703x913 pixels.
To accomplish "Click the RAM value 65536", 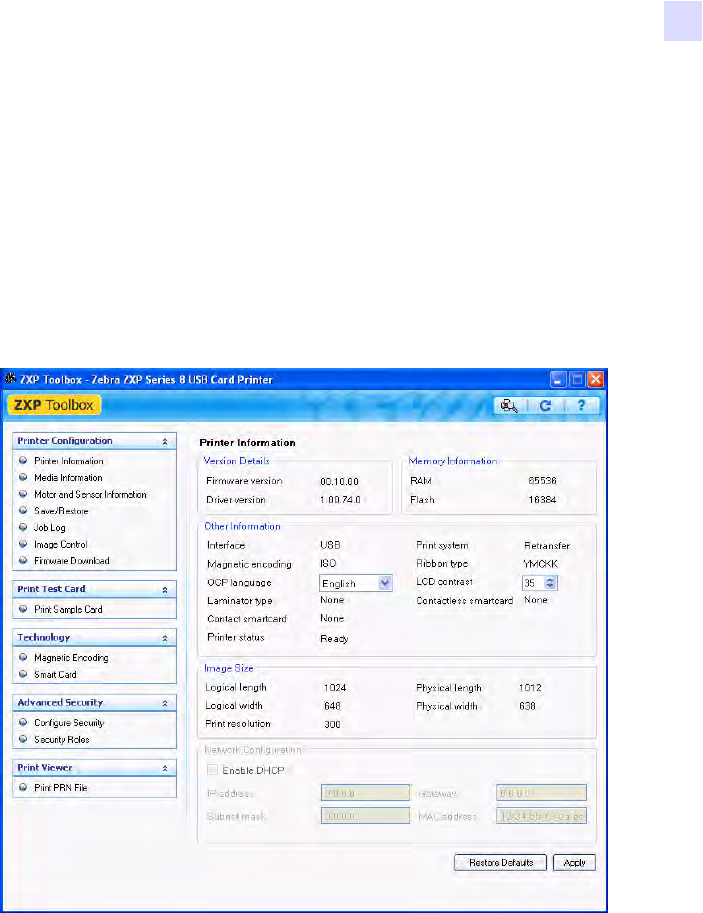I will [x=542, y=480].
